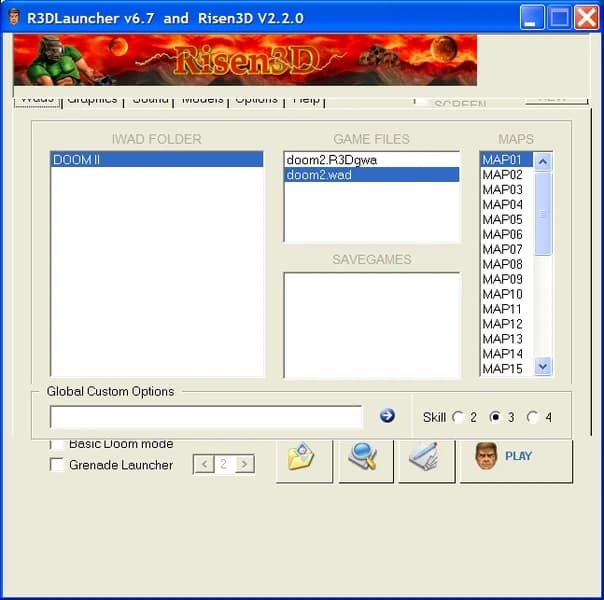Switch to the Sound tab
Screen dimensions: 604x600
point(150,101)
